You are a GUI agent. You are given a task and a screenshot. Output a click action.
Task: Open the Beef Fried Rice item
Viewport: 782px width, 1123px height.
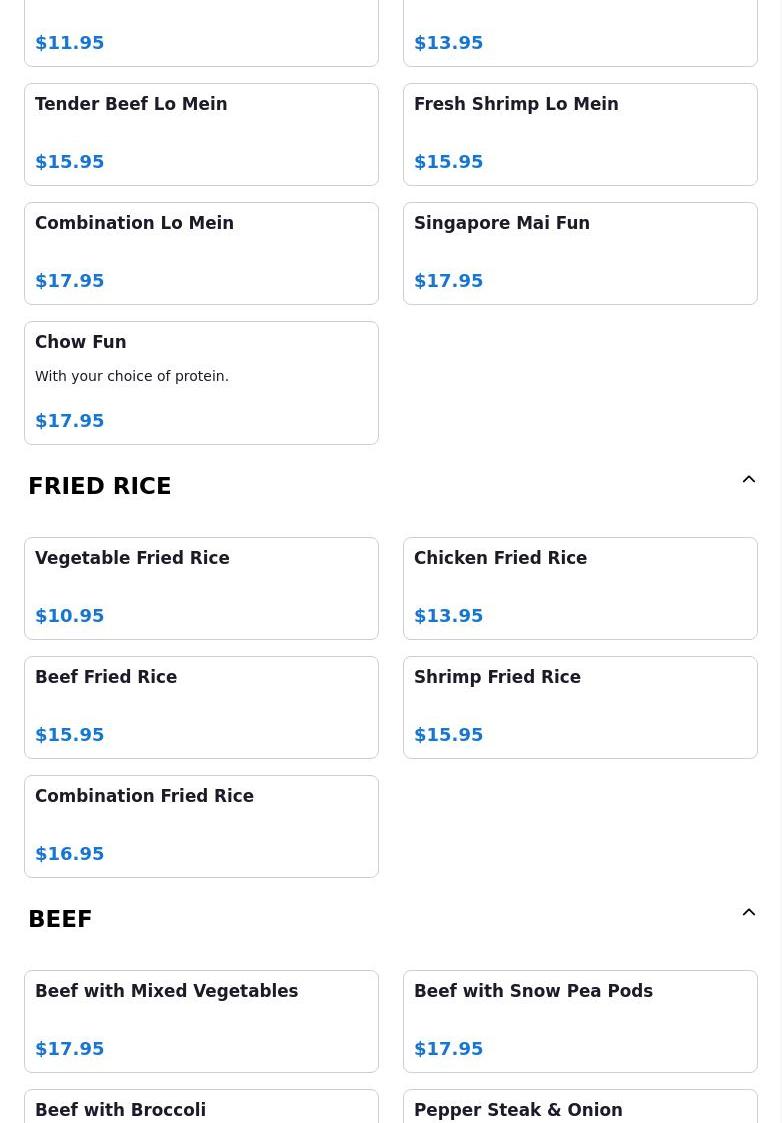click(x=201, y=707)
